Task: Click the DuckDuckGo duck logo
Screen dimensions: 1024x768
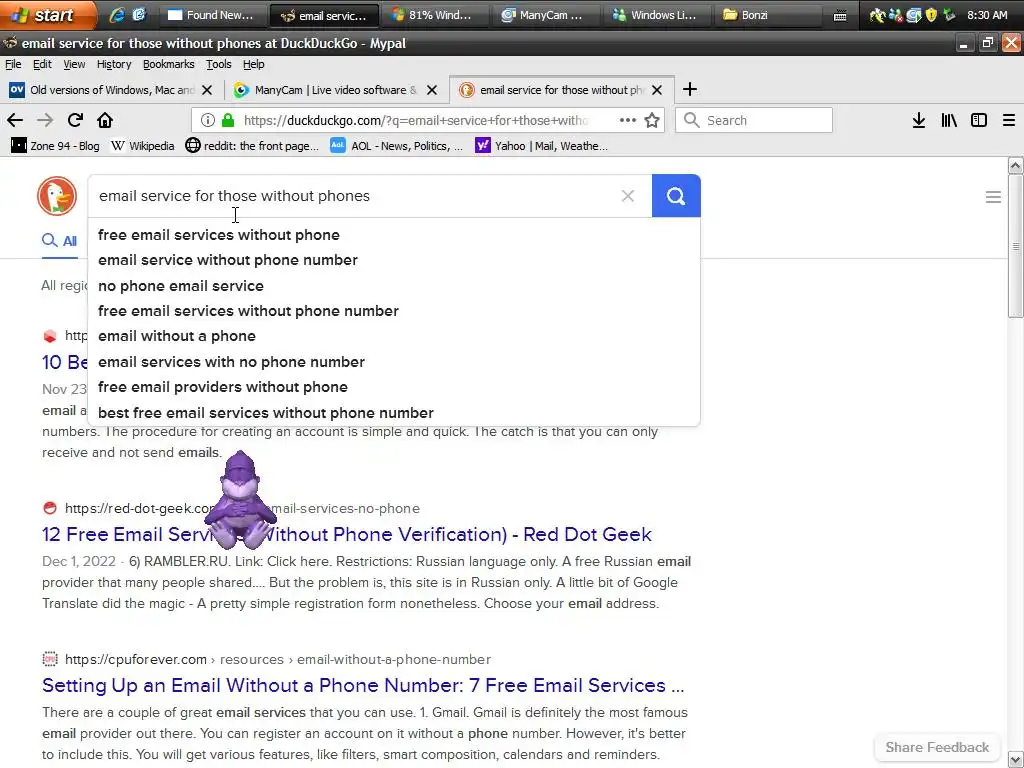Action: tap(57, 195)
